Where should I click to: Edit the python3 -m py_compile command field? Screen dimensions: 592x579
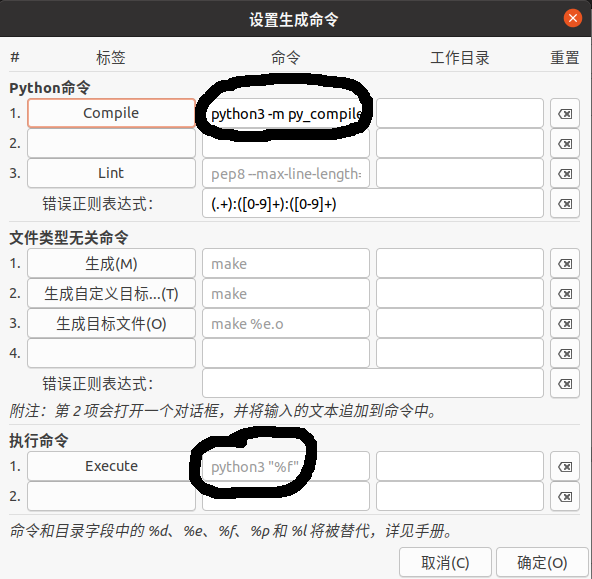[286, 113]
